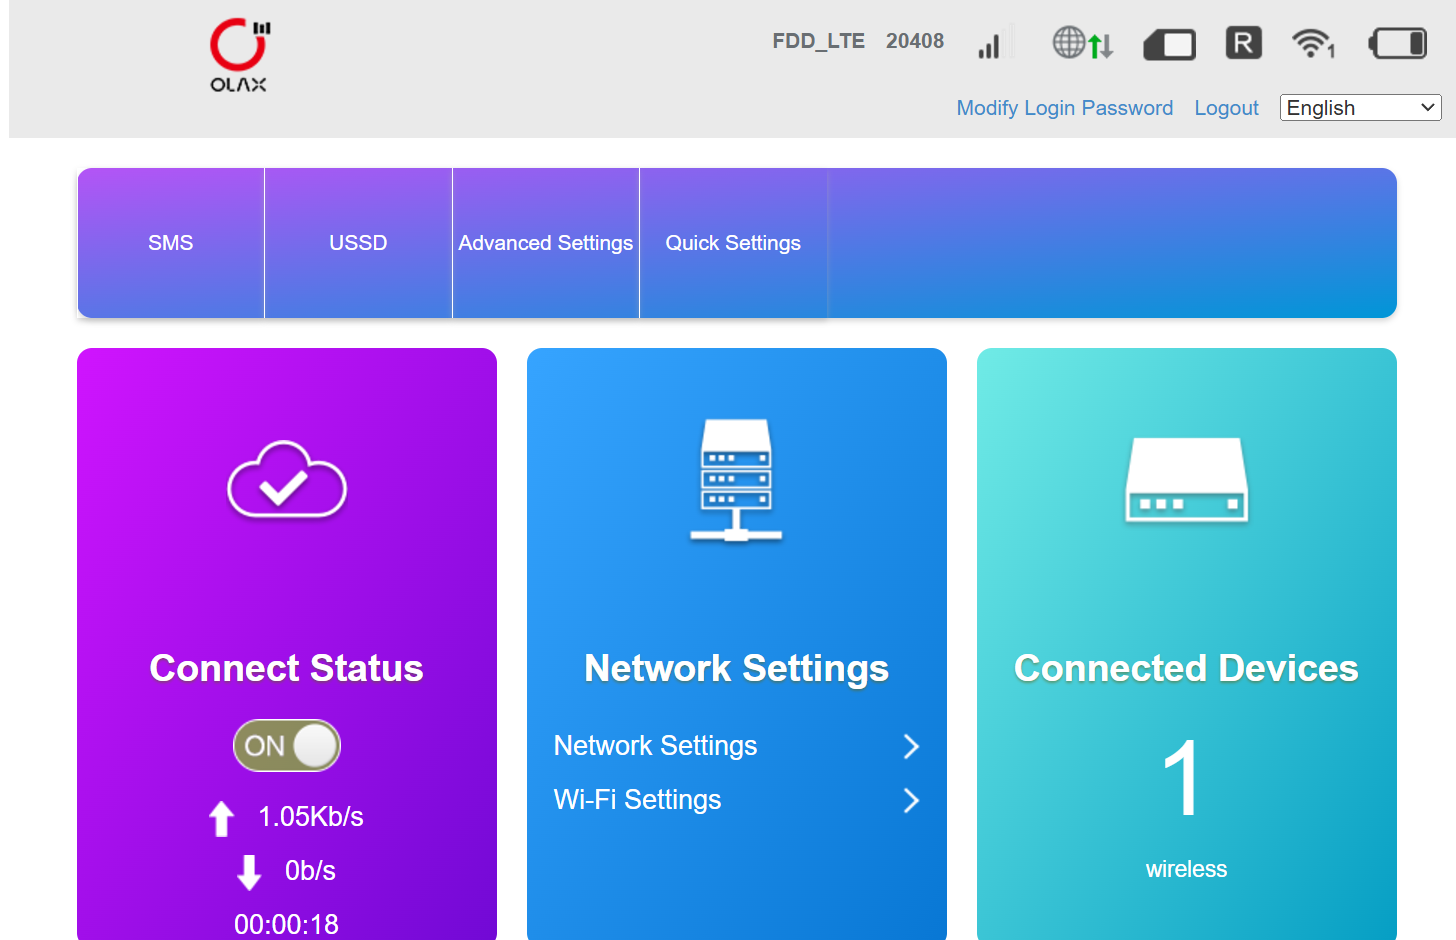1456x940 pixels.
Task: Open the USSD tab
Action: (x=358, y=243)
